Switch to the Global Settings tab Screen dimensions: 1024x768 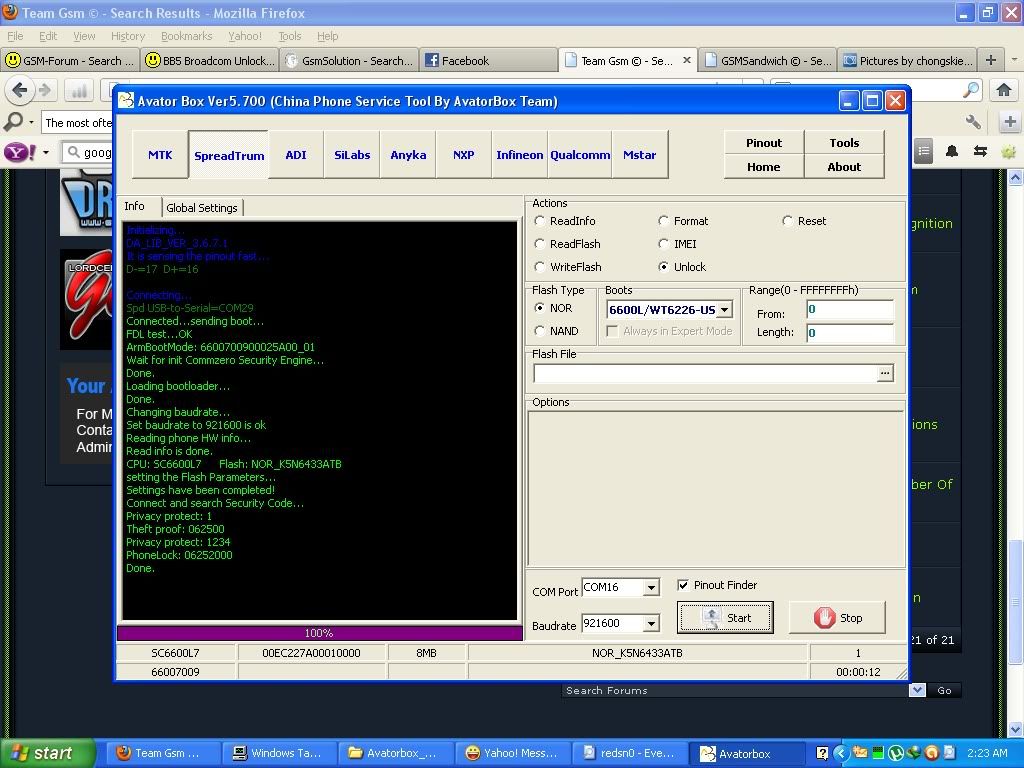202,208
